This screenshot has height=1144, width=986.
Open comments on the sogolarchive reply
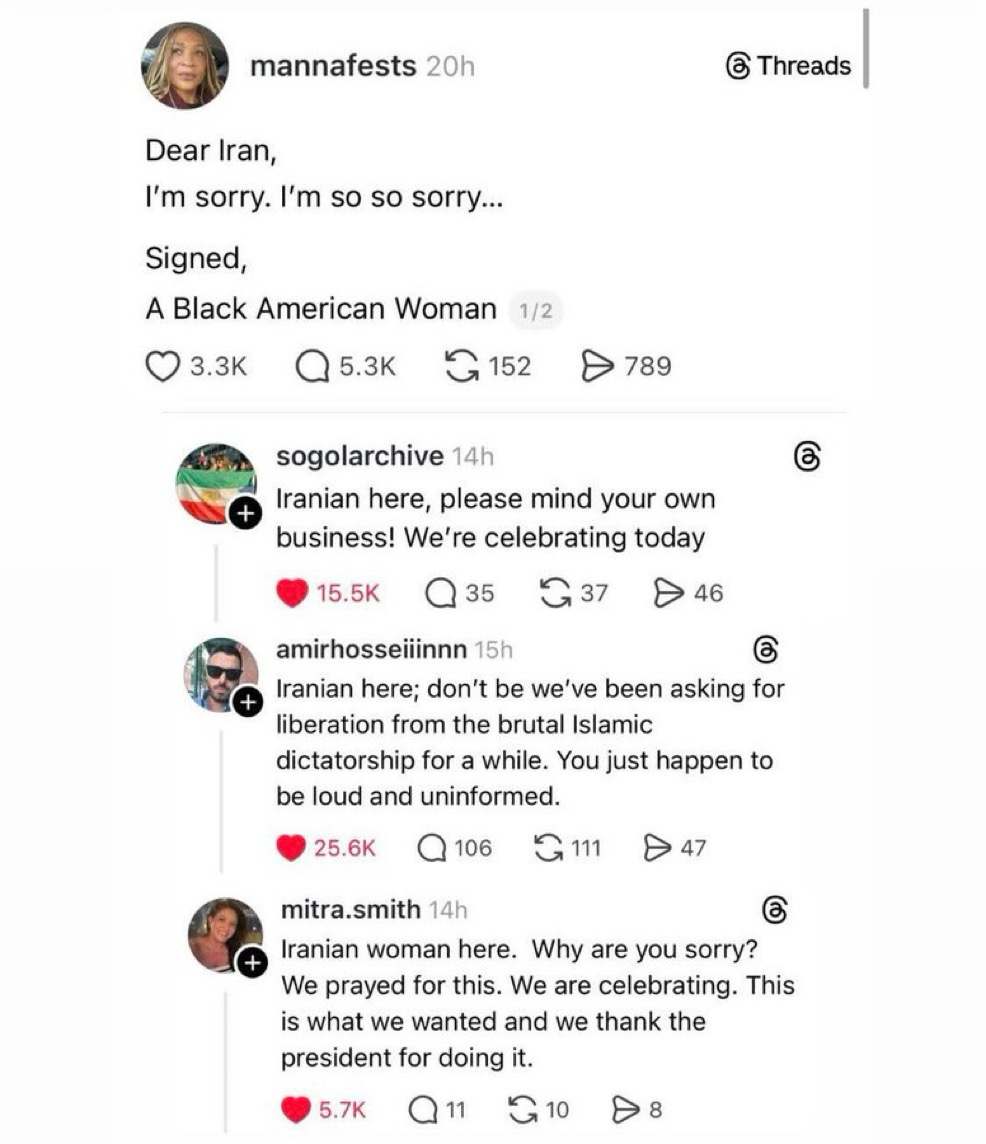click(x=441, y=593)
